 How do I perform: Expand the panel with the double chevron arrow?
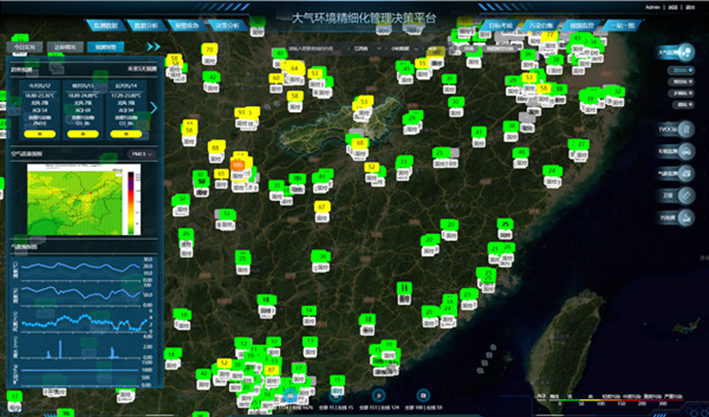tap(153, 47)
